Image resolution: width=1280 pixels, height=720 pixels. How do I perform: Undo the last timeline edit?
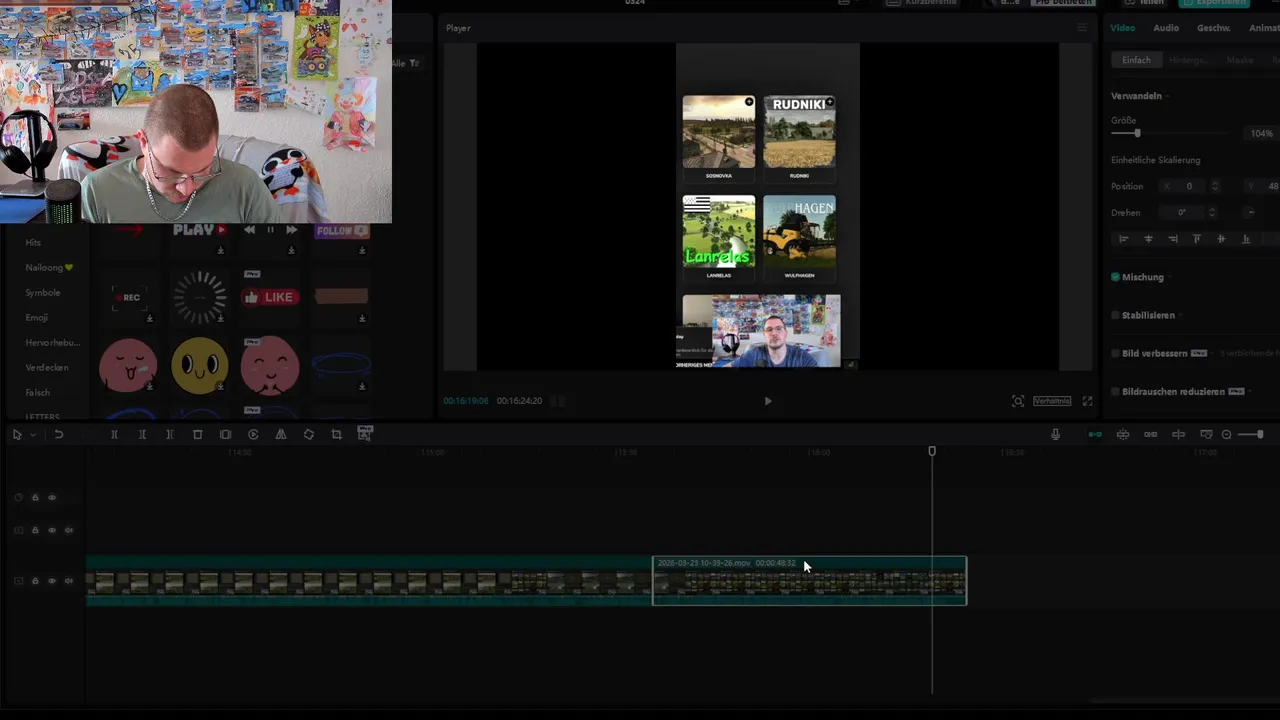[x=59, y=435]
